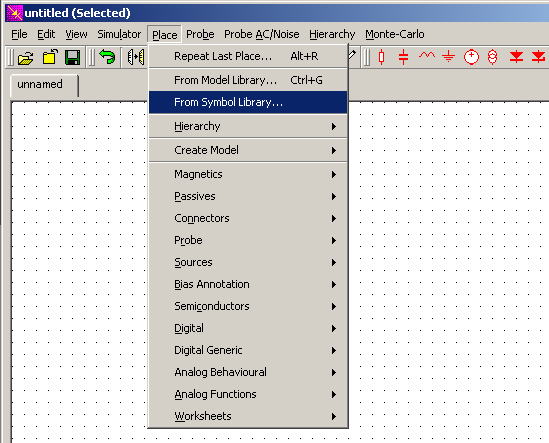The width and height of the screenshot is (549, 443).
Task: Open the Simulator menu
Action: click(119, 34)
